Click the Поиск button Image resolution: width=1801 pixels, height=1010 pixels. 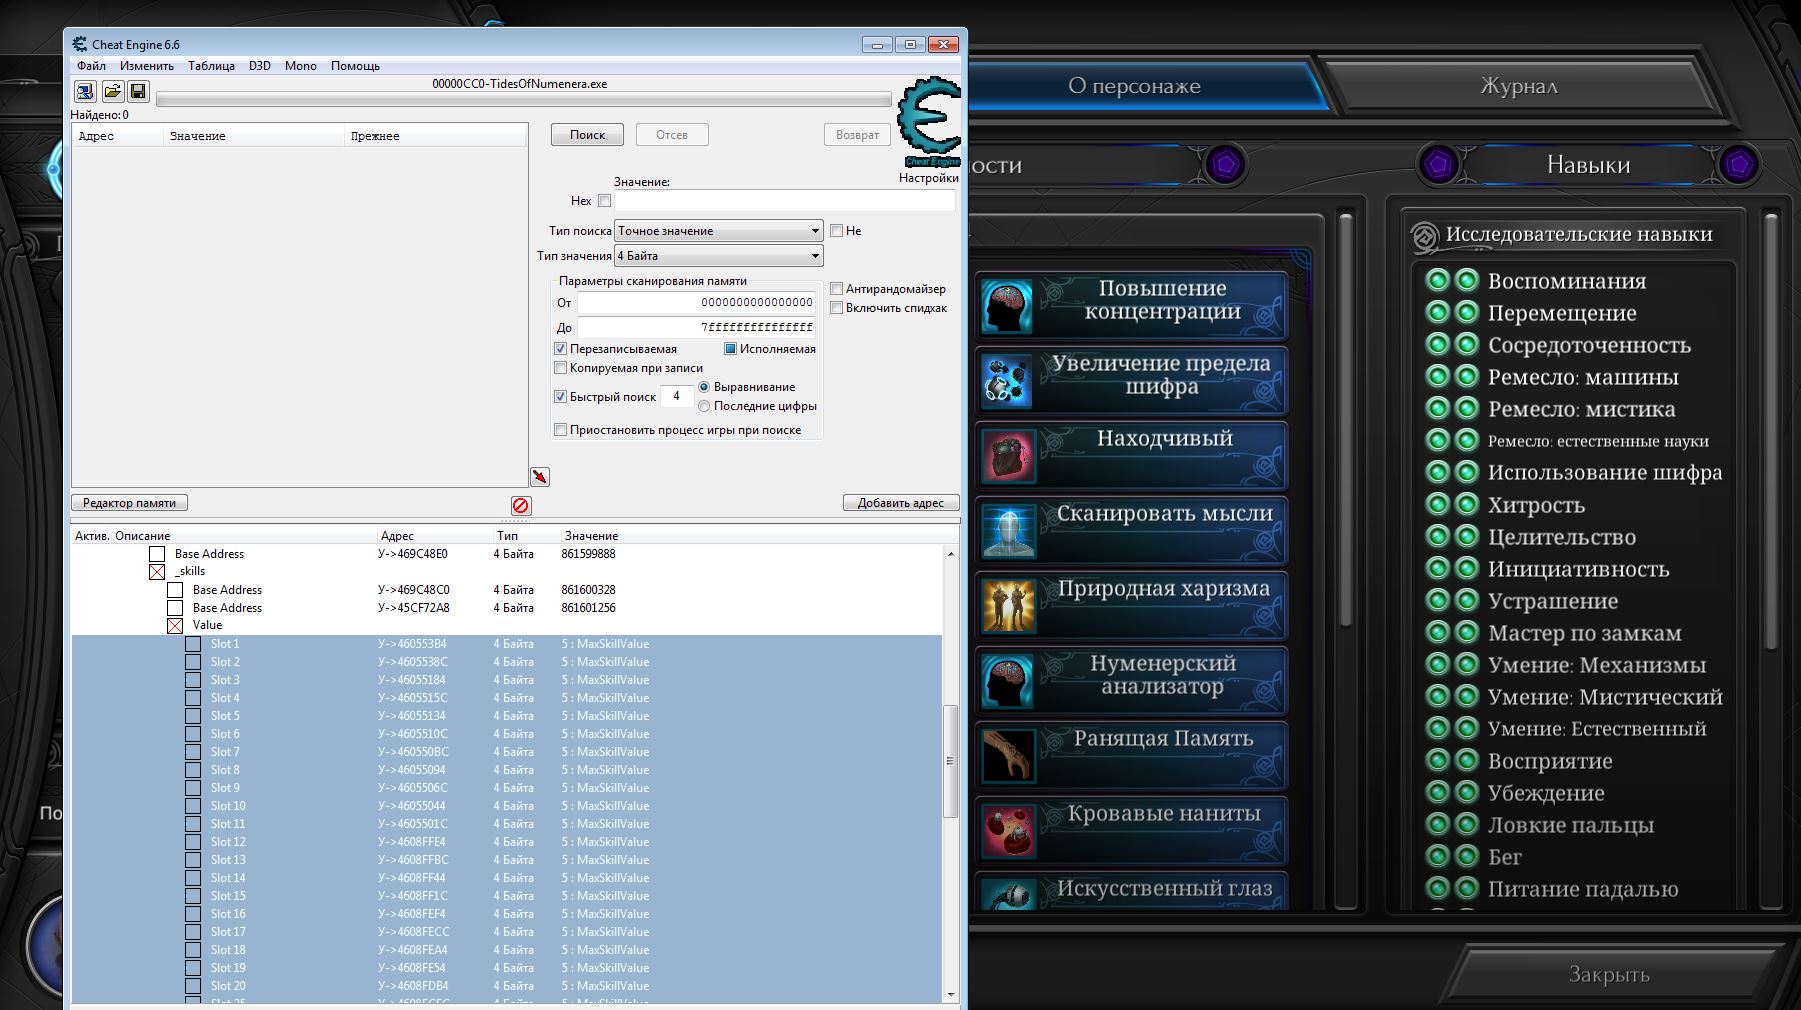(587, 135)
